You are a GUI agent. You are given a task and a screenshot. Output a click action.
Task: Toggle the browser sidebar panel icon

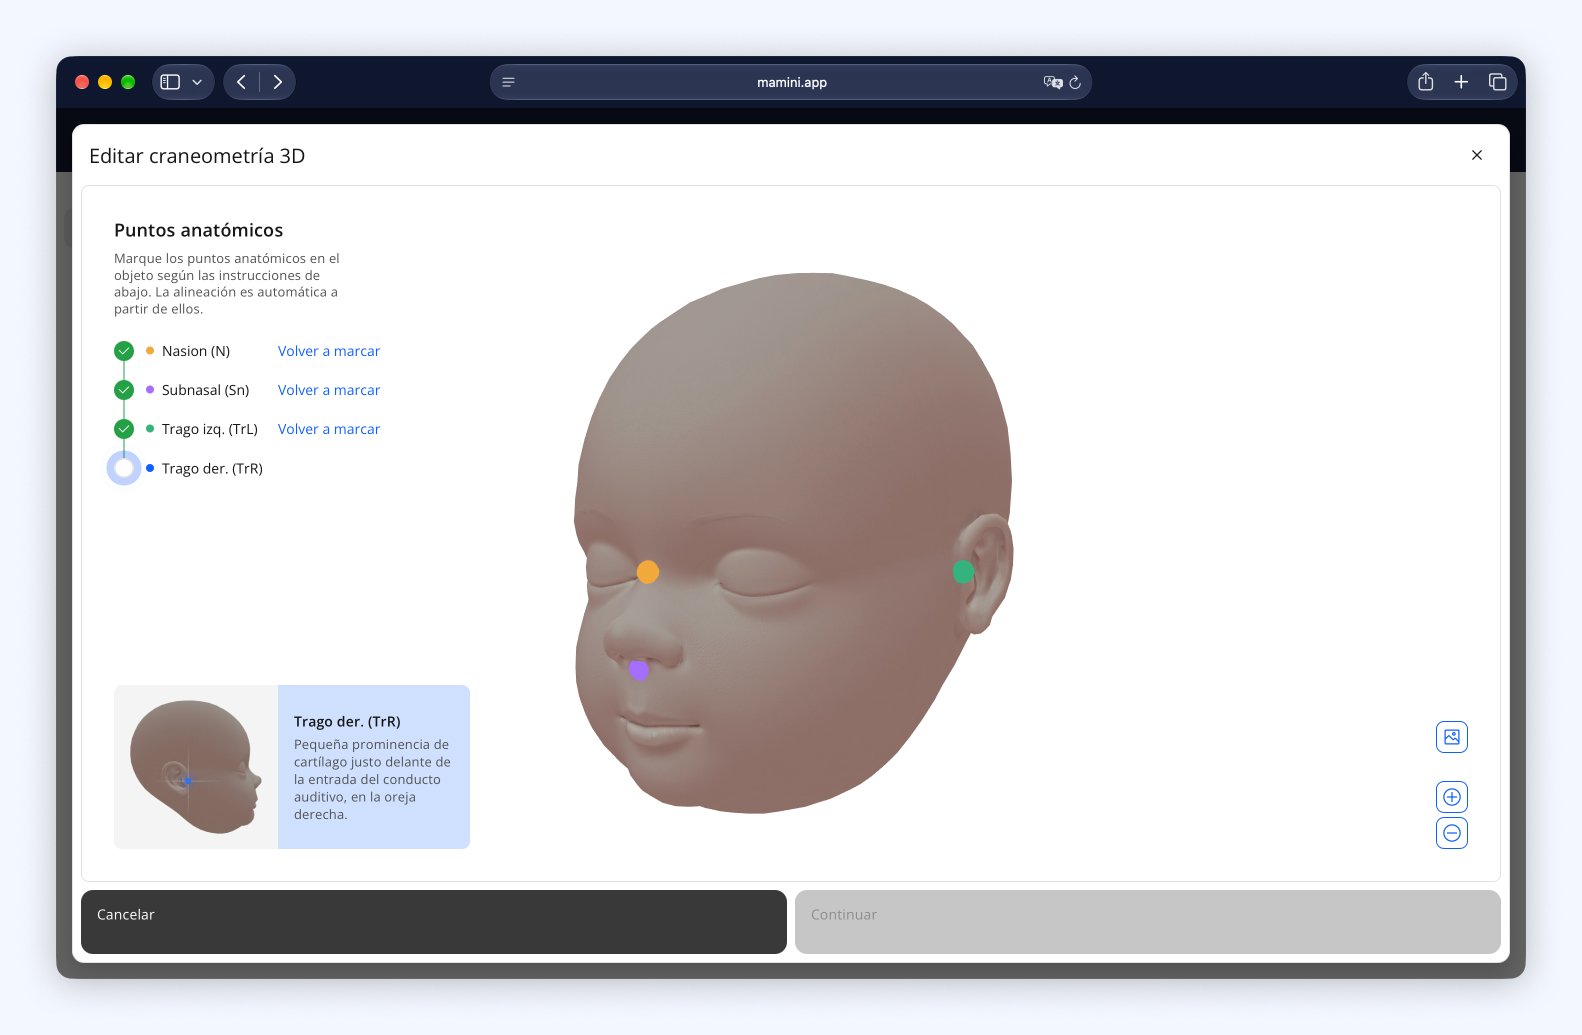click(x=170, y=82)
